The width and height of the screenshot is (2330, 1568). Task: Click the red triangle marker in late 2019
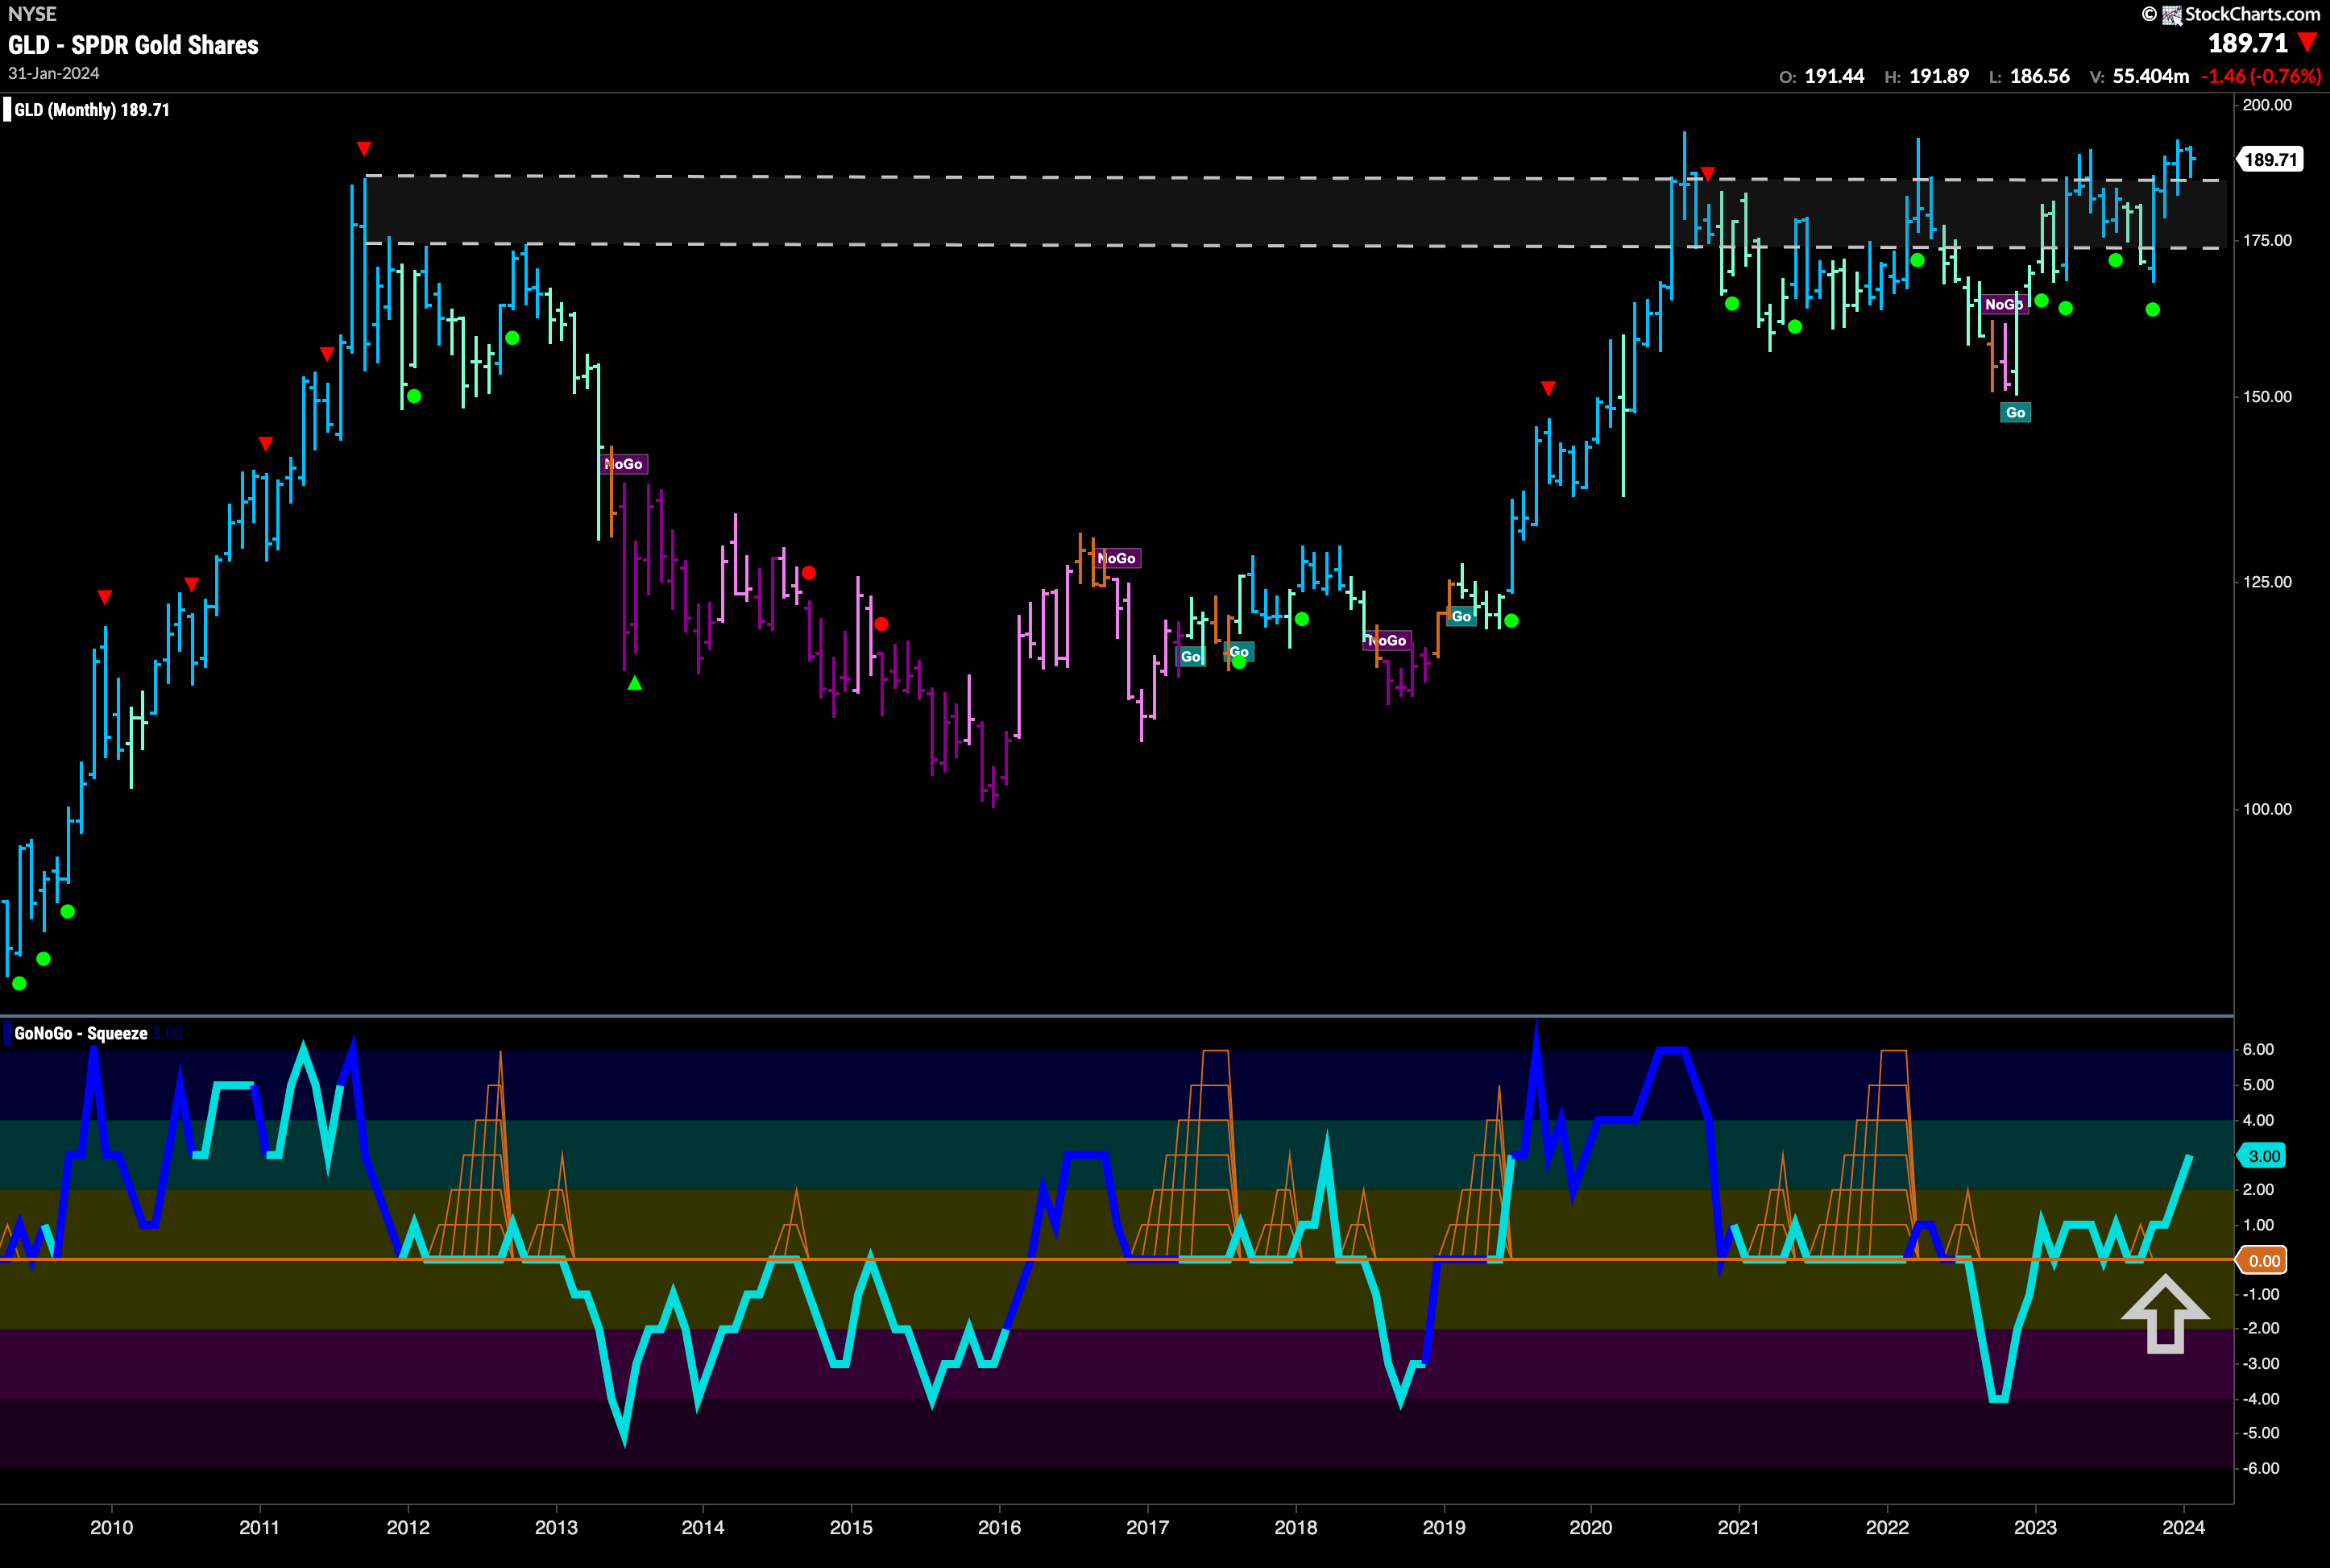point(1548,388)
